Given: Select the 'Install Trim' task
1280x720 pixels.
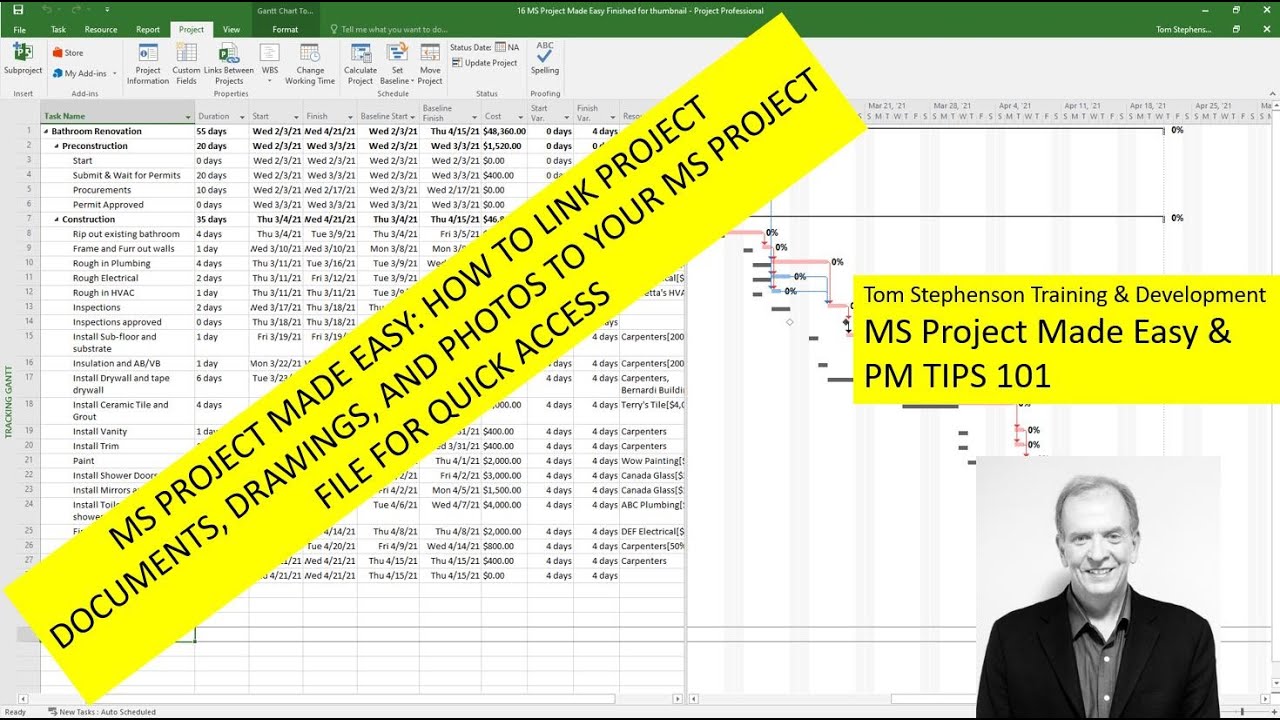Looking at the screenshot, I should 95,446.
